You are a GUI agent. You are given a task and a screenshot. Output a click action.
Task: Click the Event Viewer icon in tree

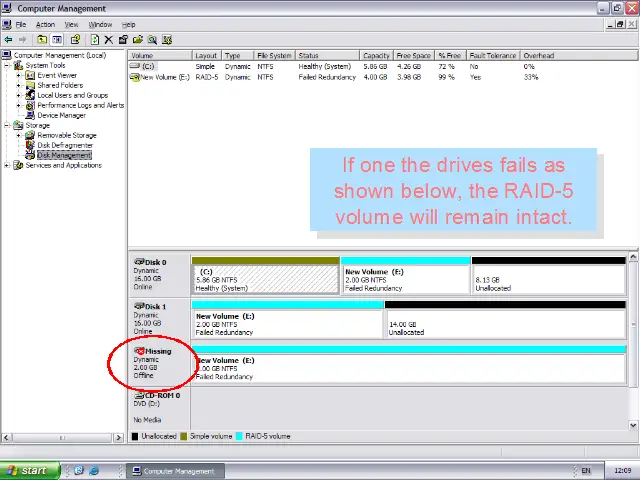[x=30, y=76]
